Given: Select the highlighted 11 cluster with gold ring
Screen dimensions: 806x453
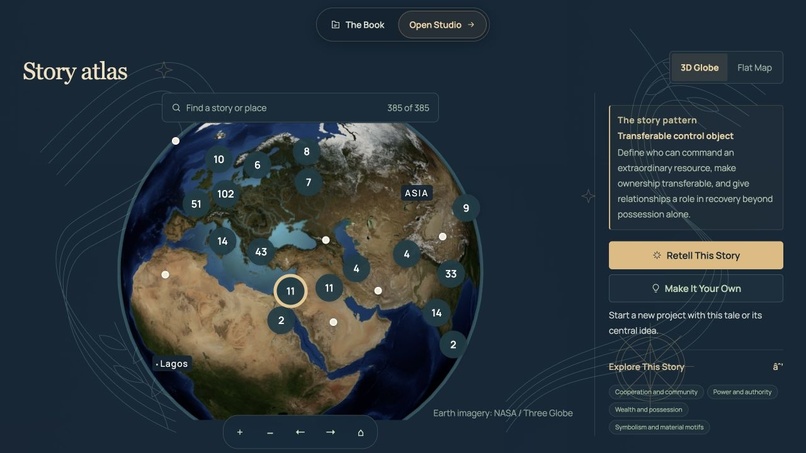Looking at the screenshot, I should 290,291.
